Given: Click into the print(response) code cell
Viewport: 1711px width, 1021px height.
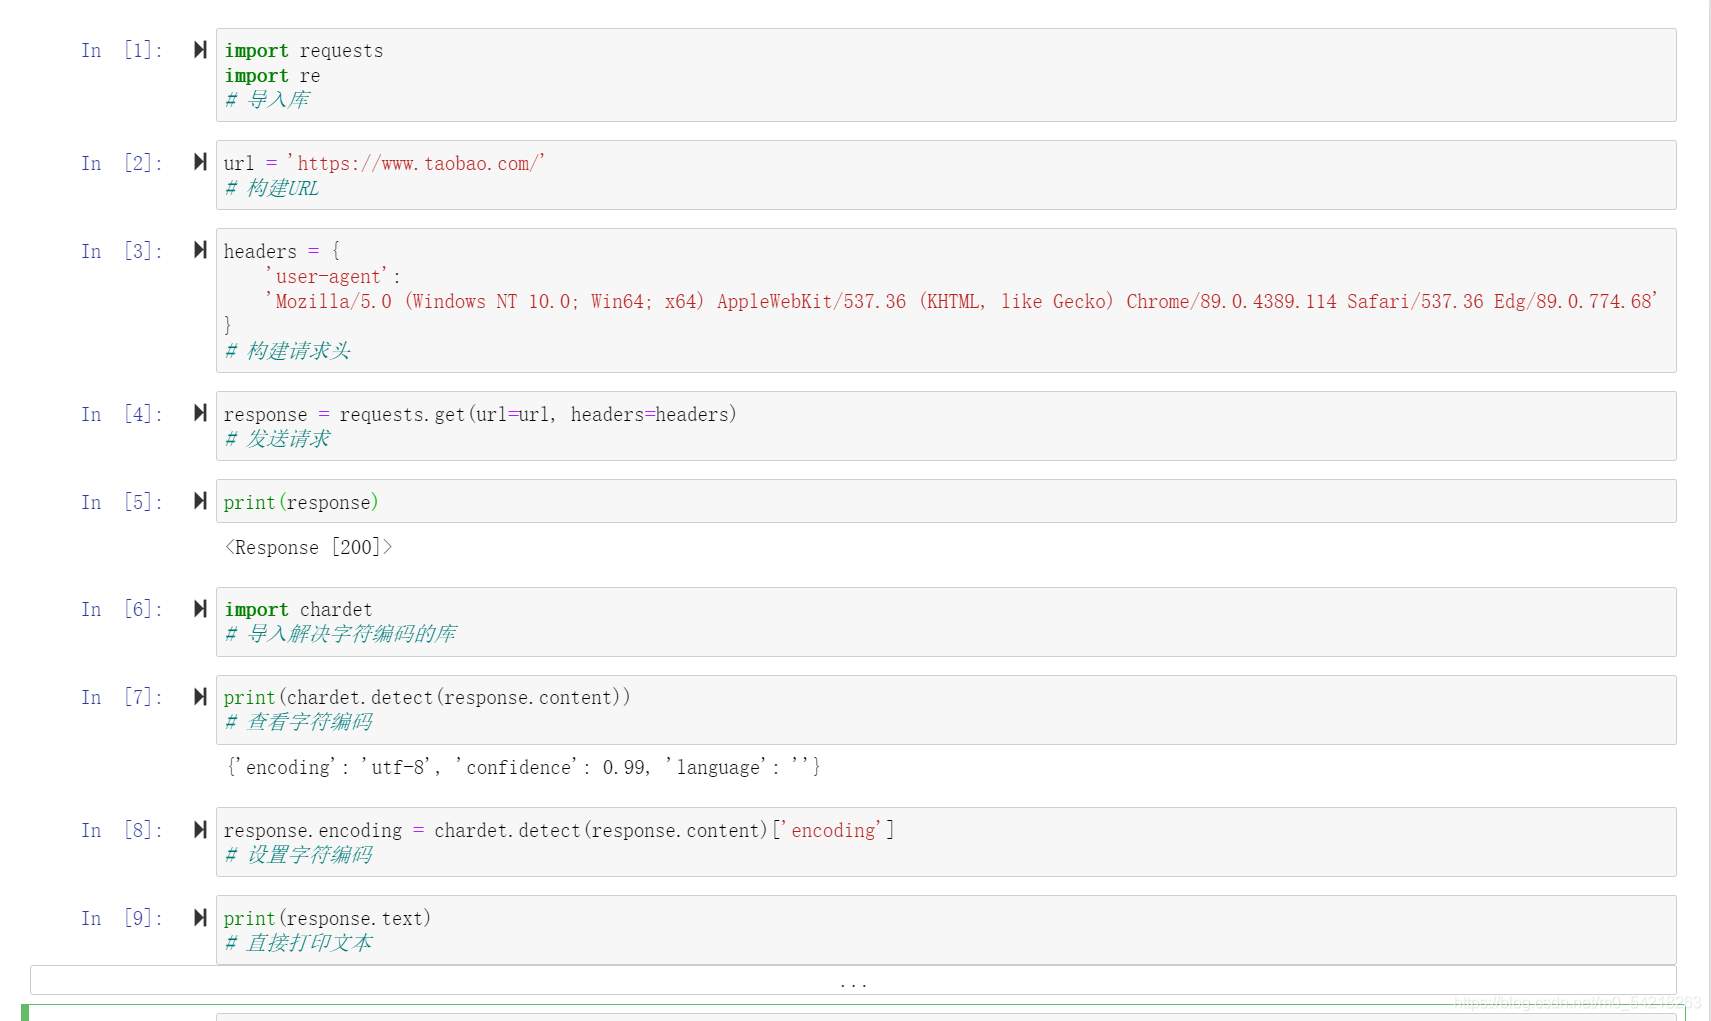Looking at the screenshot, I should pyautogui.click(x=946, y=501).
